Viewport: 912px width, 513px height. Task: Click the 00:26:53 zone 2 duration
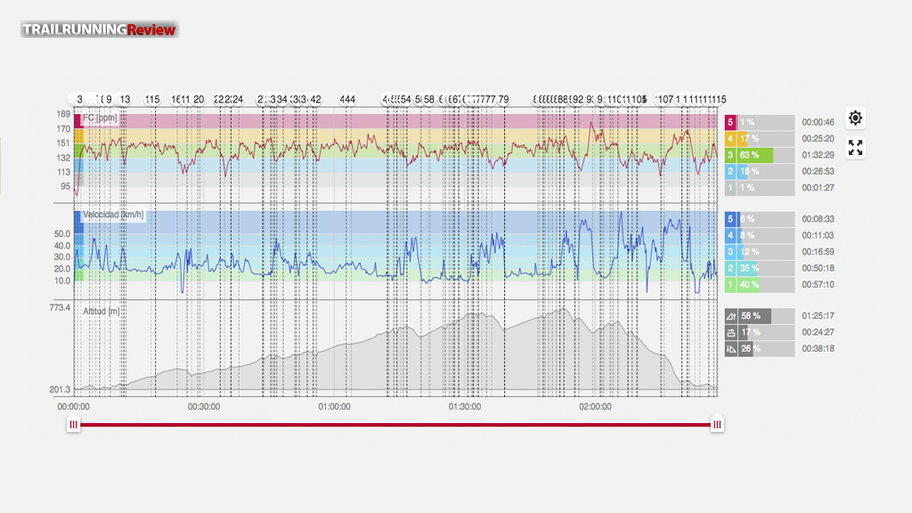(818, 172)
